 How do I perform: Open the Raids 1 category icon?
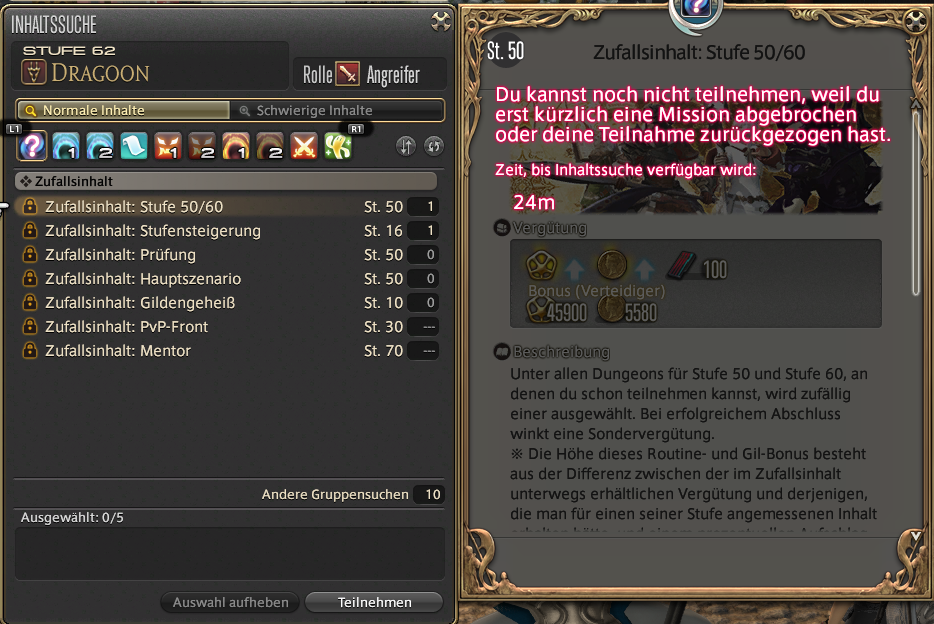point(235,146)
